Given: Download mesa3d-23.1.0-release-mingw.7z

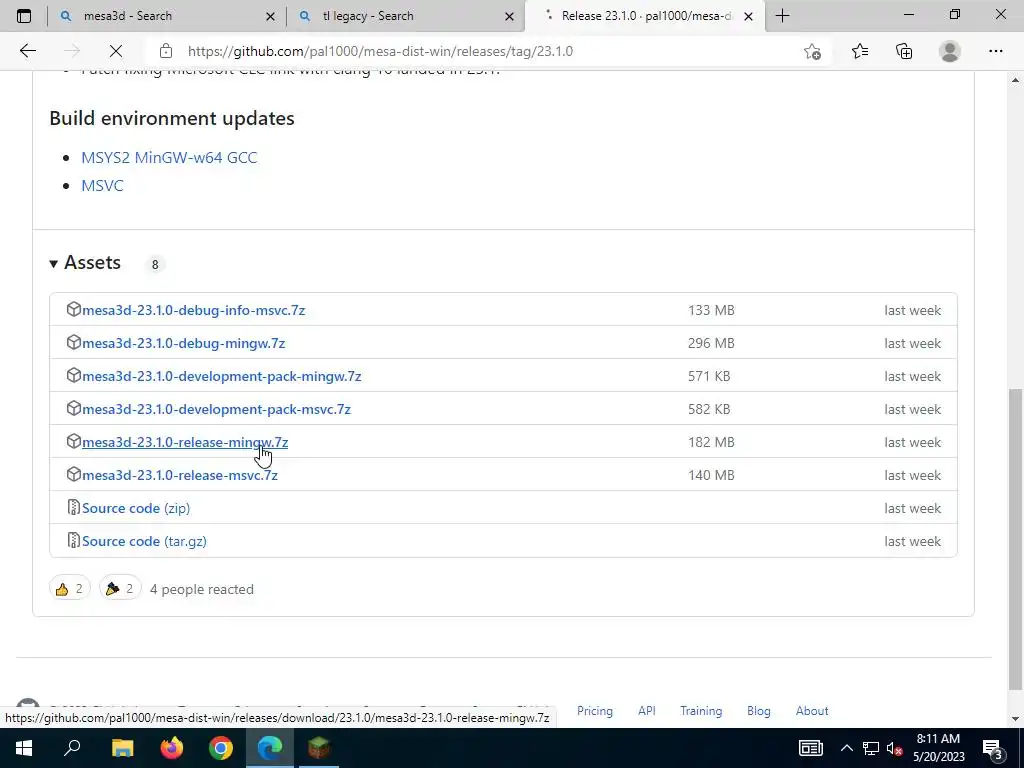Looking at the screenshot, I should [x=185, y=442].
